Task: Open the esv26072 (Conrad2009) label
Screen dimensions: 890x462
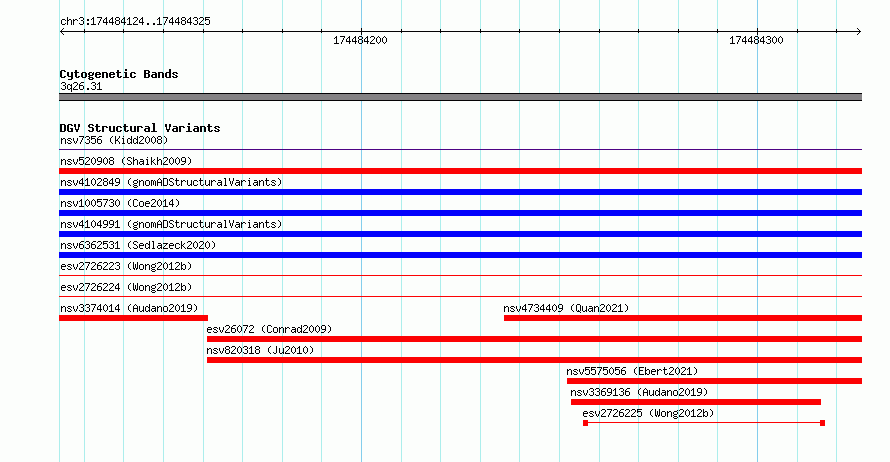Action: (x=269, y=329)
